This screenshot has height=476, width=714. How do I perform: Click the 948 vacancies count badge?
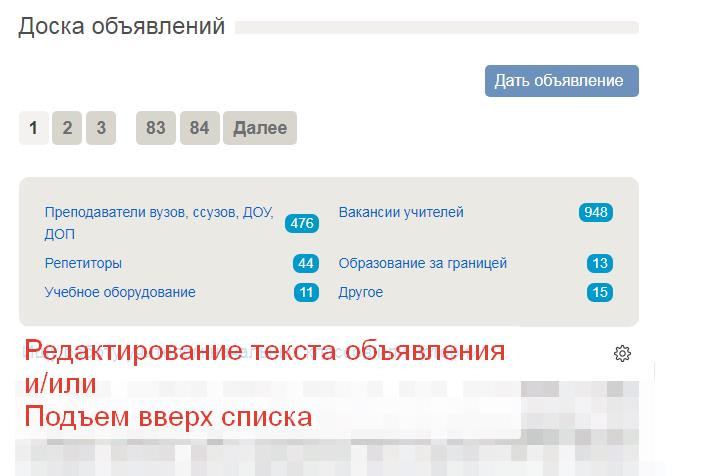(596, 212)
